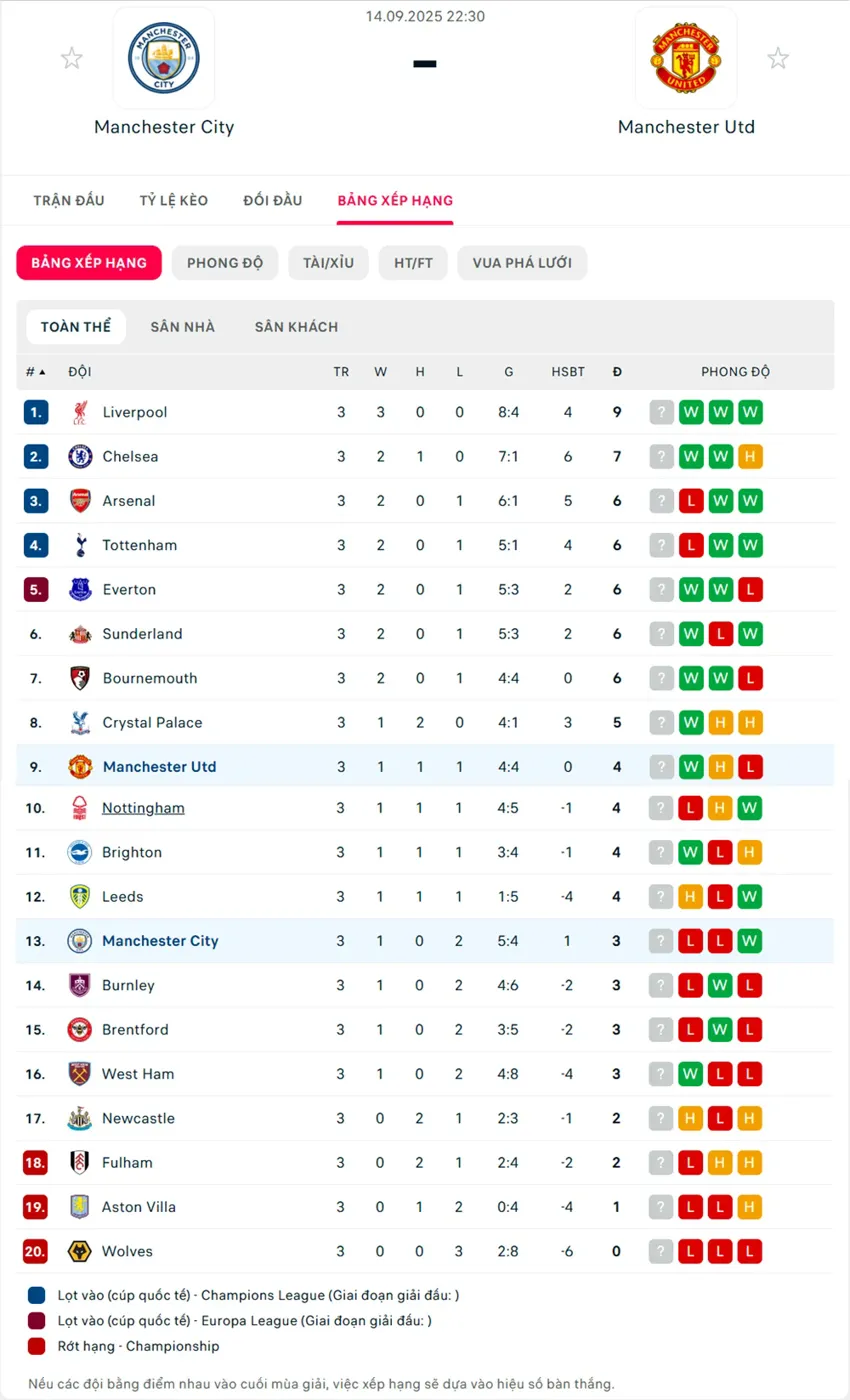Favorite Manchester City with the star
This screenshot has height=1400, width=850.
click(x=72, y=59)
